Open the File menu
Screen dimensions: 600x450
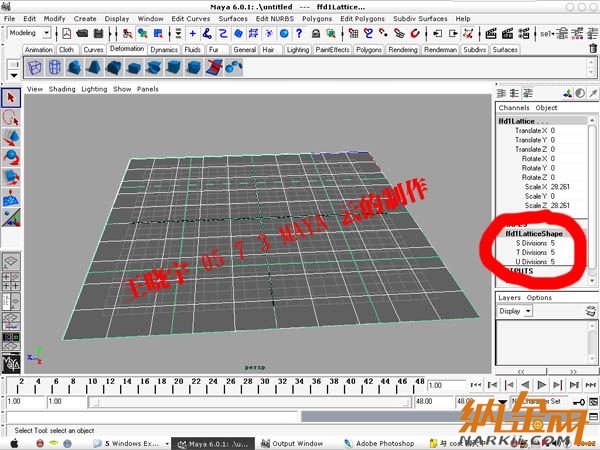pyautogui.click(x=9, y=18)
